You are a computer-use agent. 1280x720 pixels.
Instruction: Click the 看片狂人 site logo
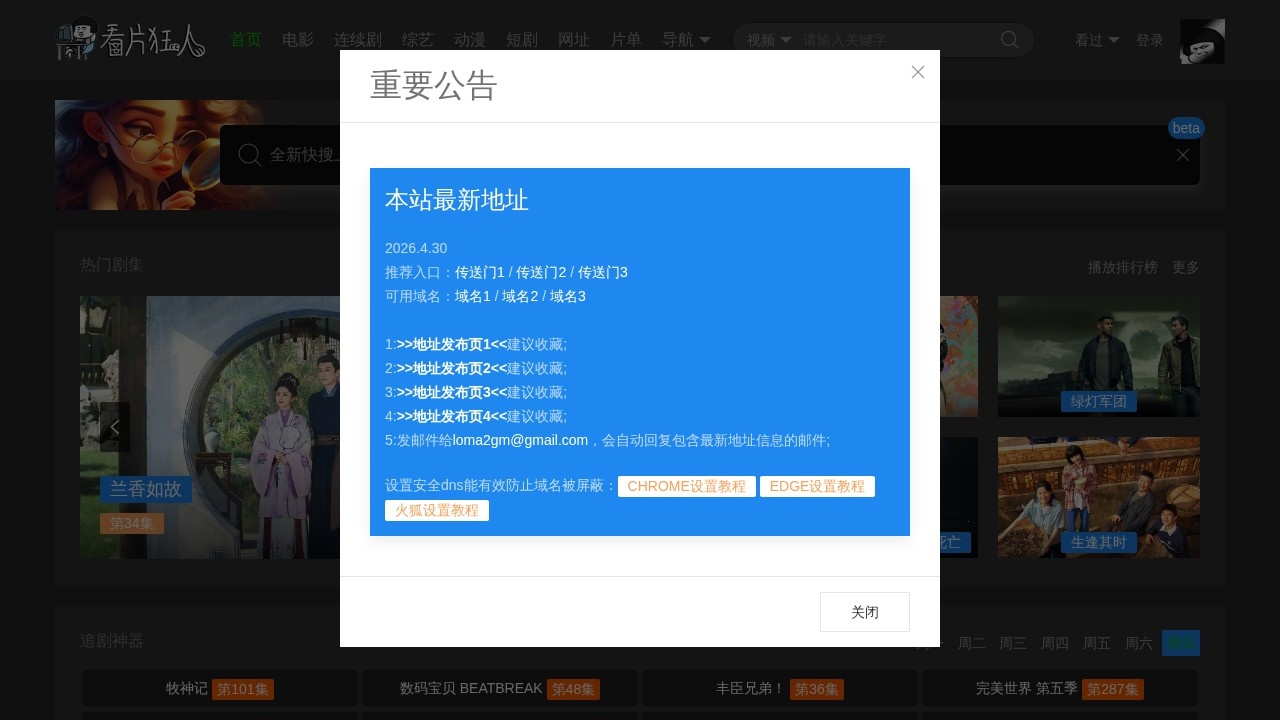[x=131, y=40]
